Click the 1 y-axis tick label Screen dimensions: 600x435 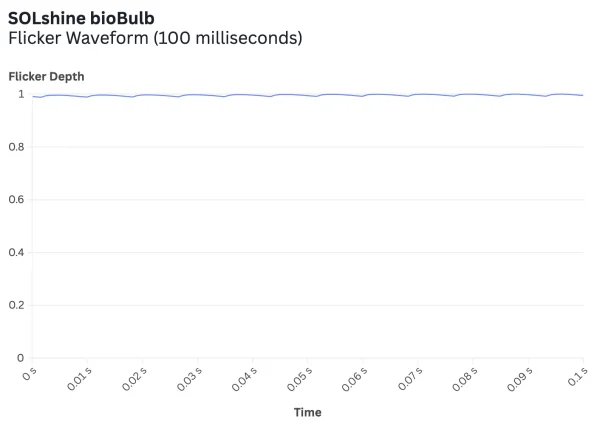[x=20, y=94]
